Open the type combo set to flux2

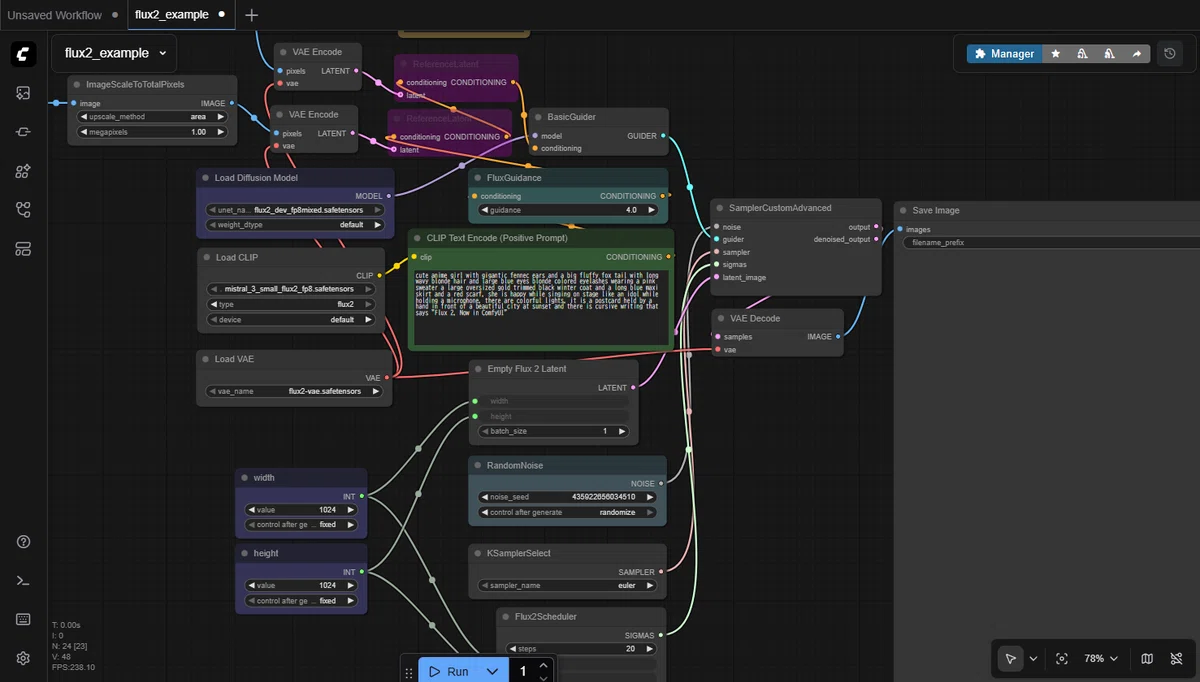pyautogui.click(x=290, y=304)
